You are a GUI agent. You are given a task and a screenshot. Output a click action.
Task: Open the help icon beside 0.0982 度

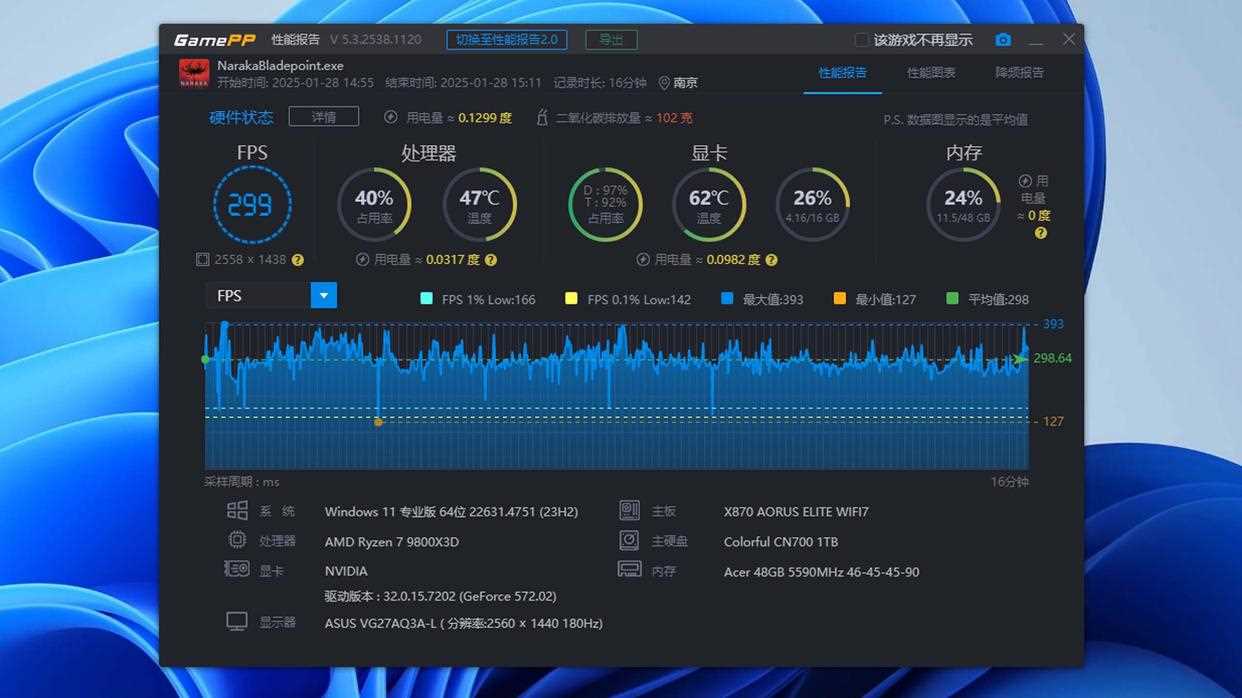point(771,260)
